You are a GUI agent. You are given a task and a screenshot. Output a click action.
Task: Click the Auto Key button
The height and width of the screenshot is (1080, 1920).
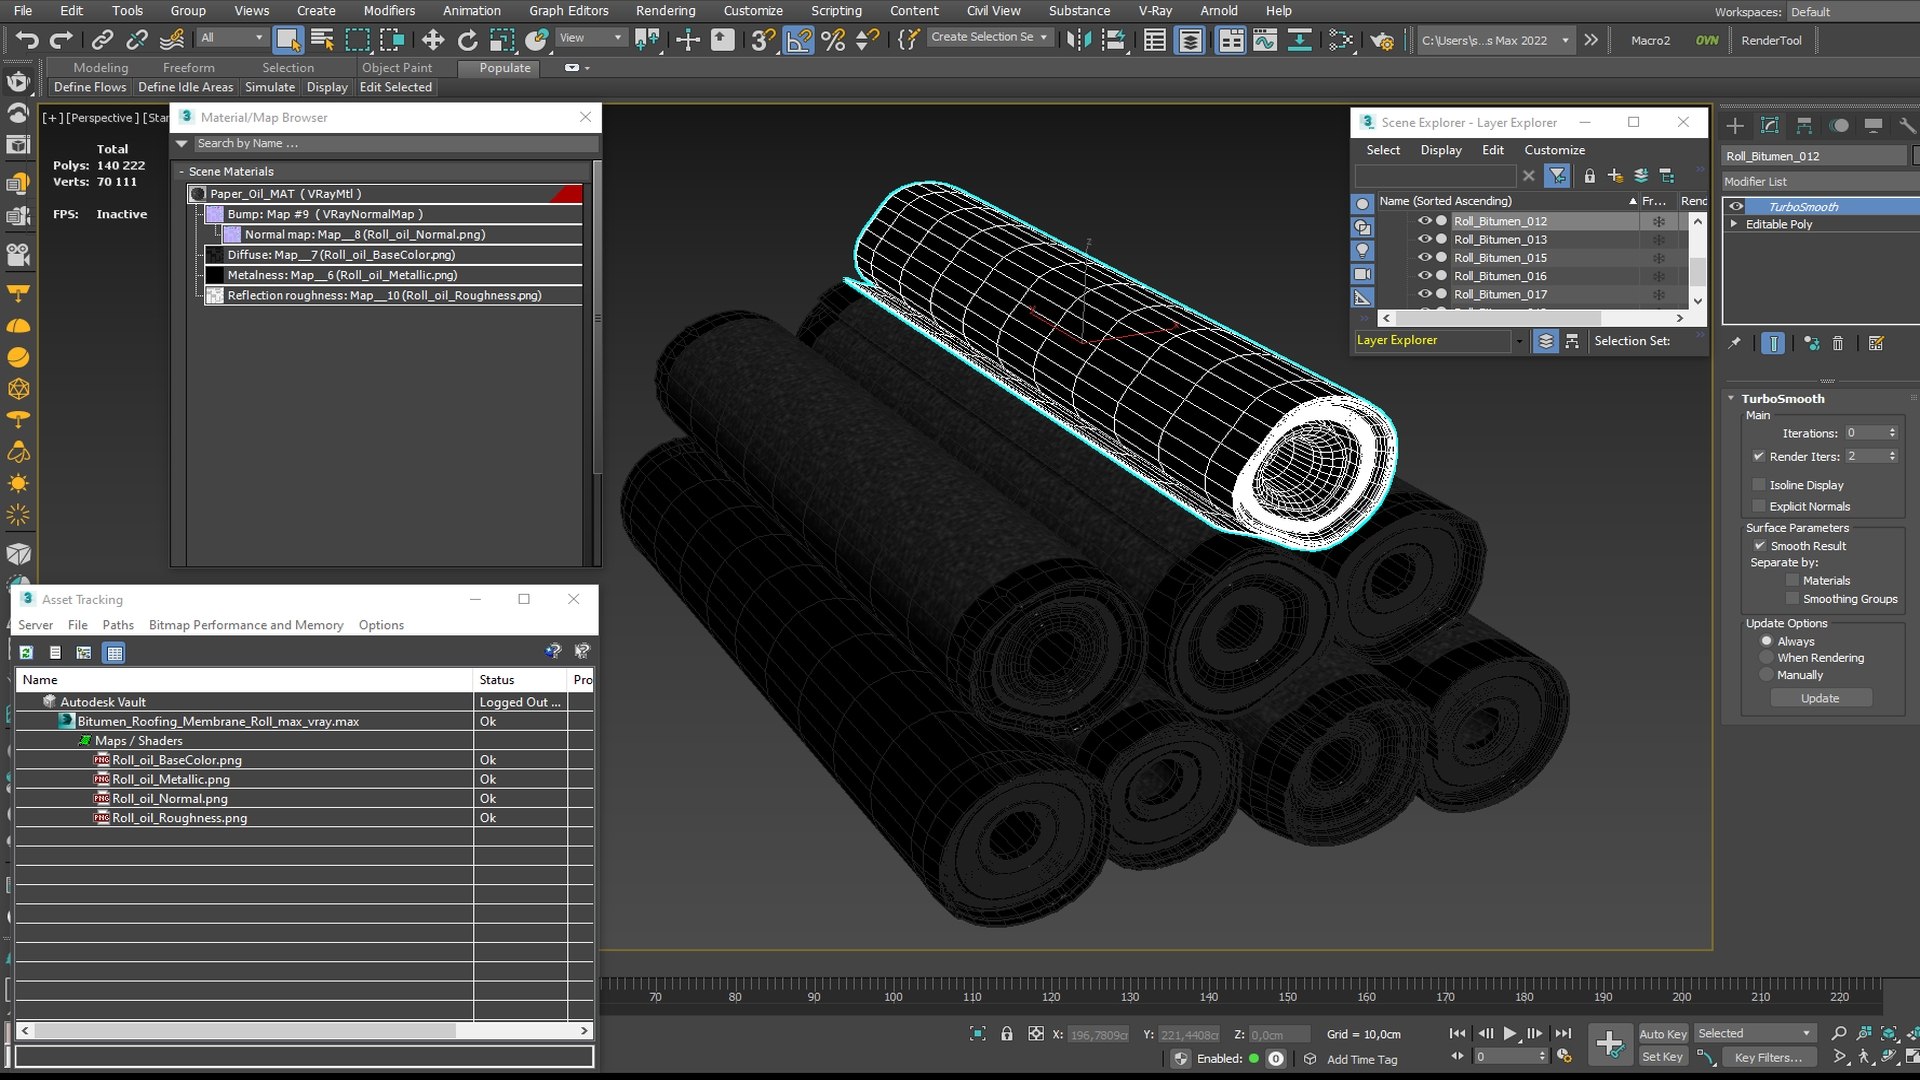[x=1663, y=1034]
